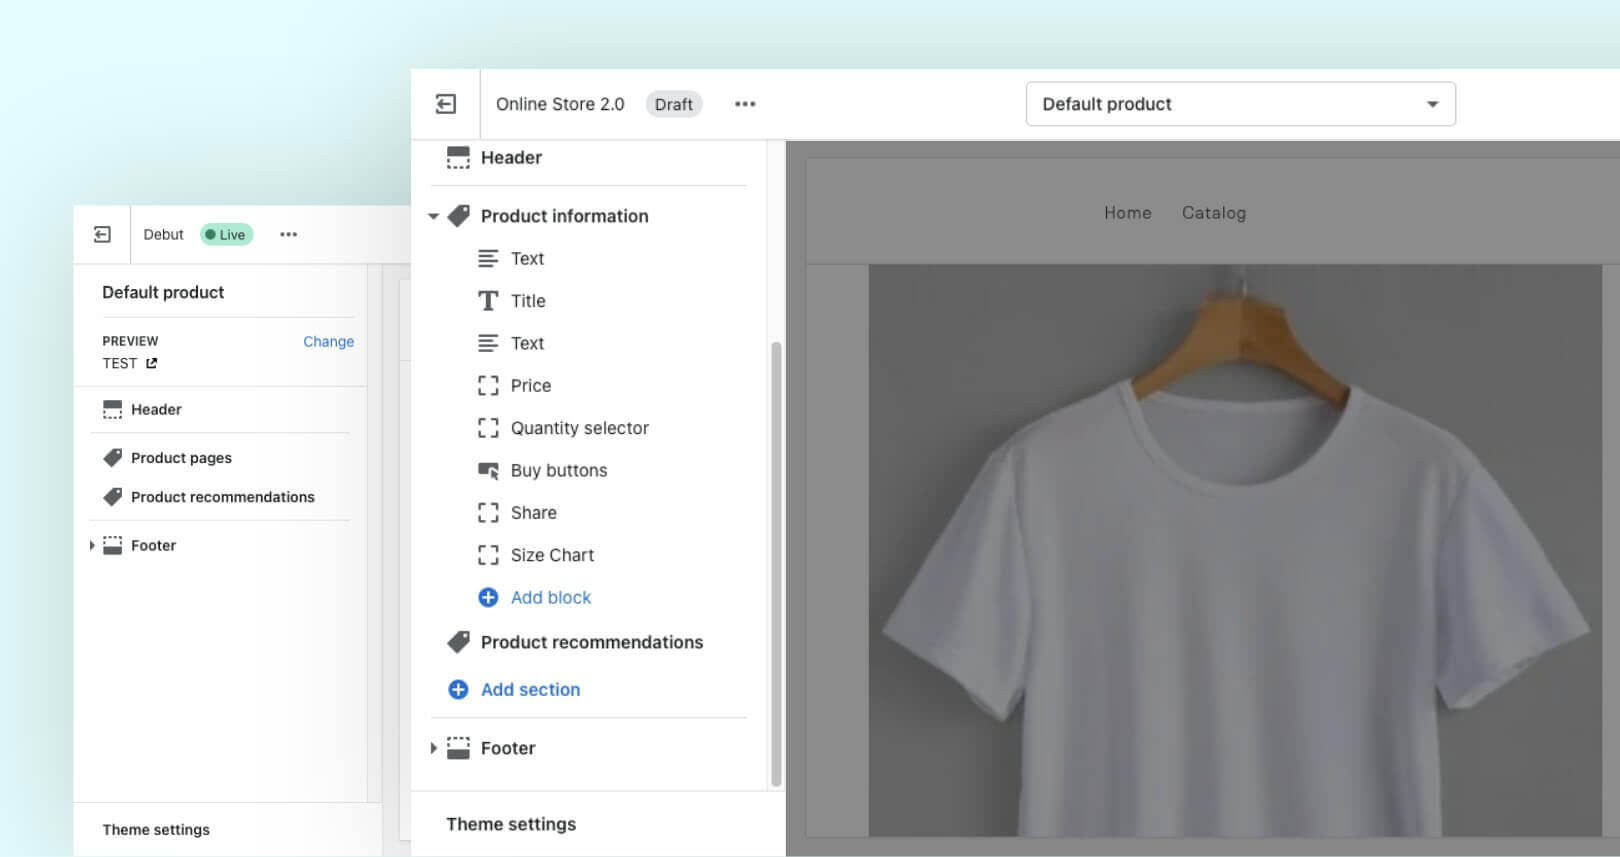
Task: Click the Product information tag icon
Action: pyautogui.click(x=458, y=216)
